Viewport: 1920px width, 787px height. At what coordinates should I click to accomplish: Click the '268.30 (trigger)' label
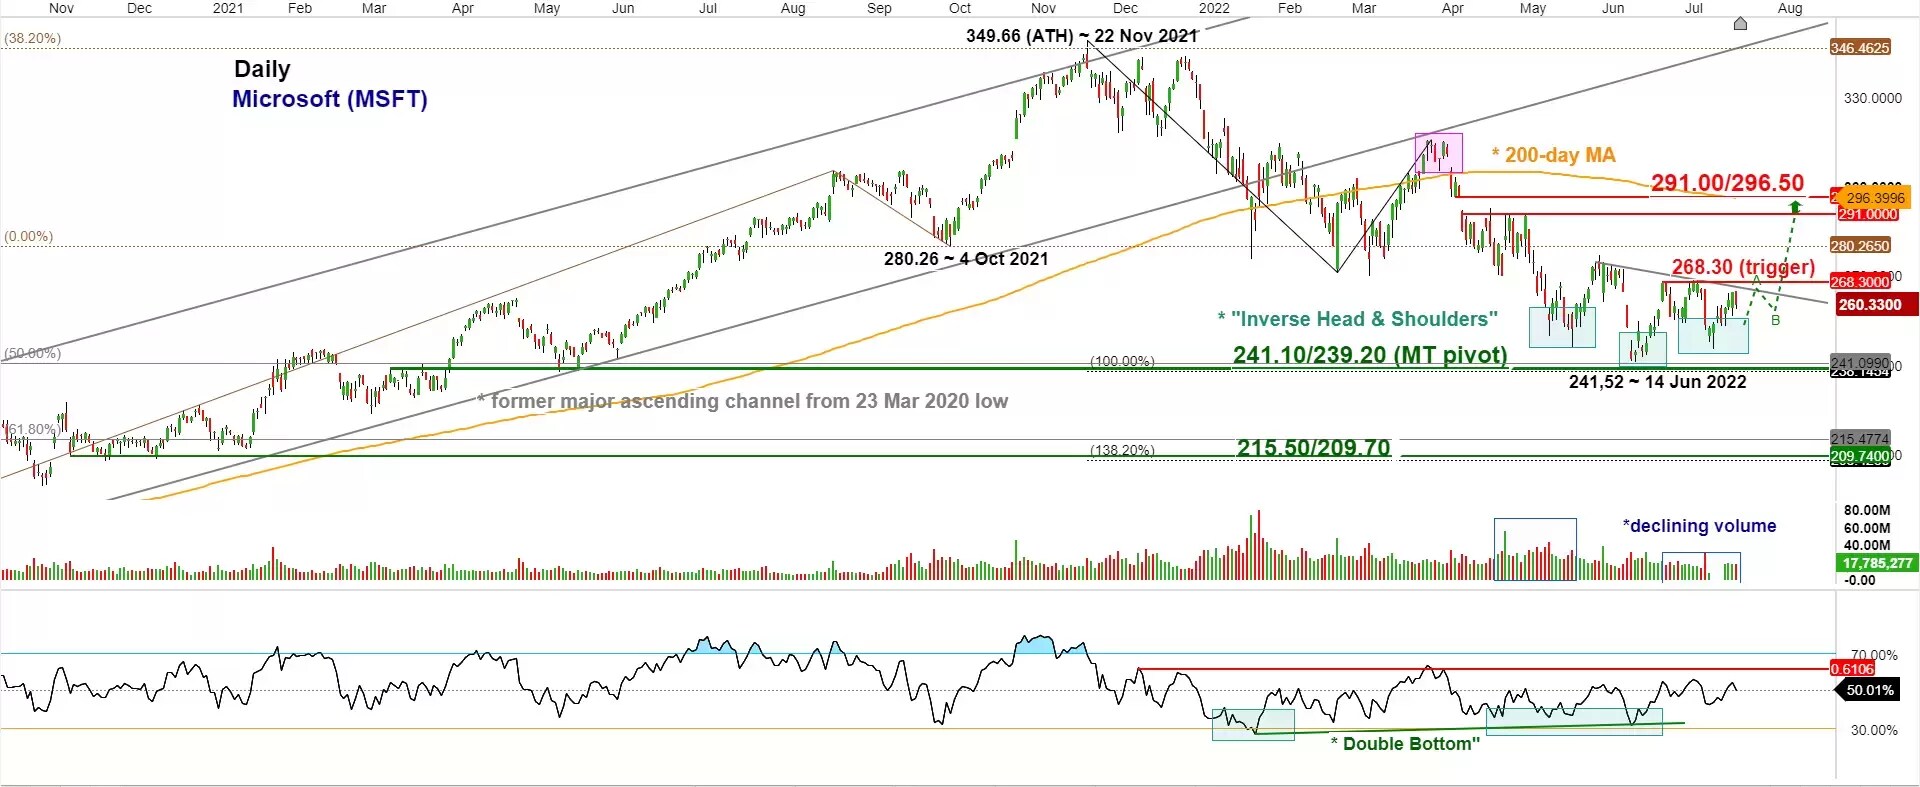1743,267
